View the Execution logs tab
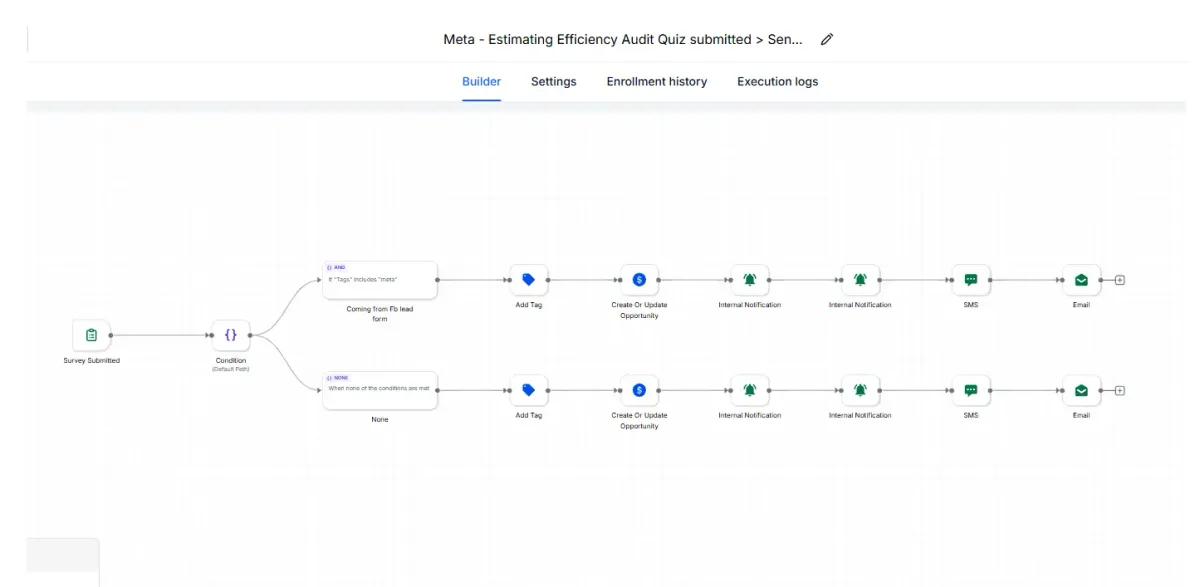 click(777, 82)
